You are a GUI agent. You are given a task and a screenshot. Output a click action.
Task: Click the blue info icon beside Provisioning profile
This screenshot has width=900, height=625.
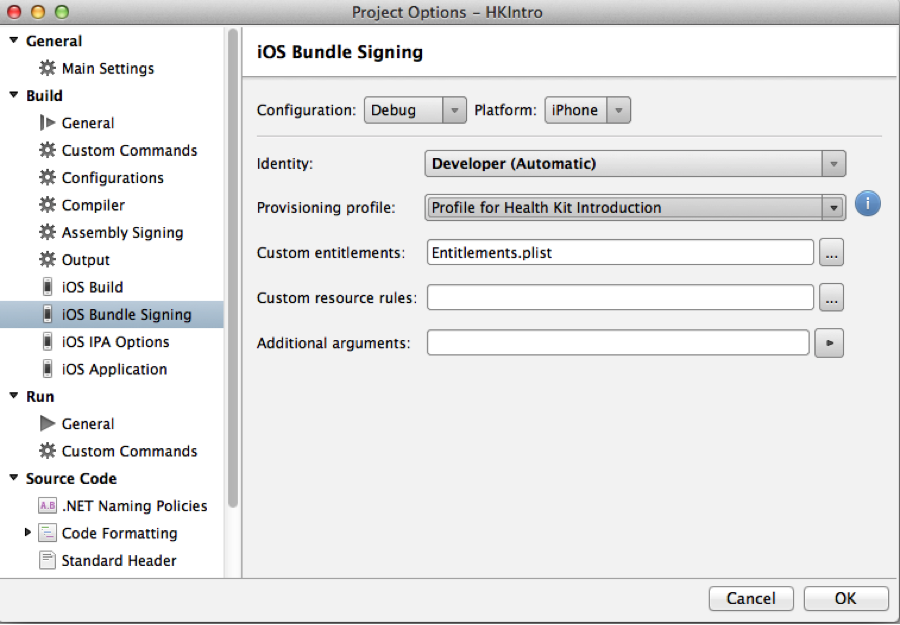coord(867,203)
